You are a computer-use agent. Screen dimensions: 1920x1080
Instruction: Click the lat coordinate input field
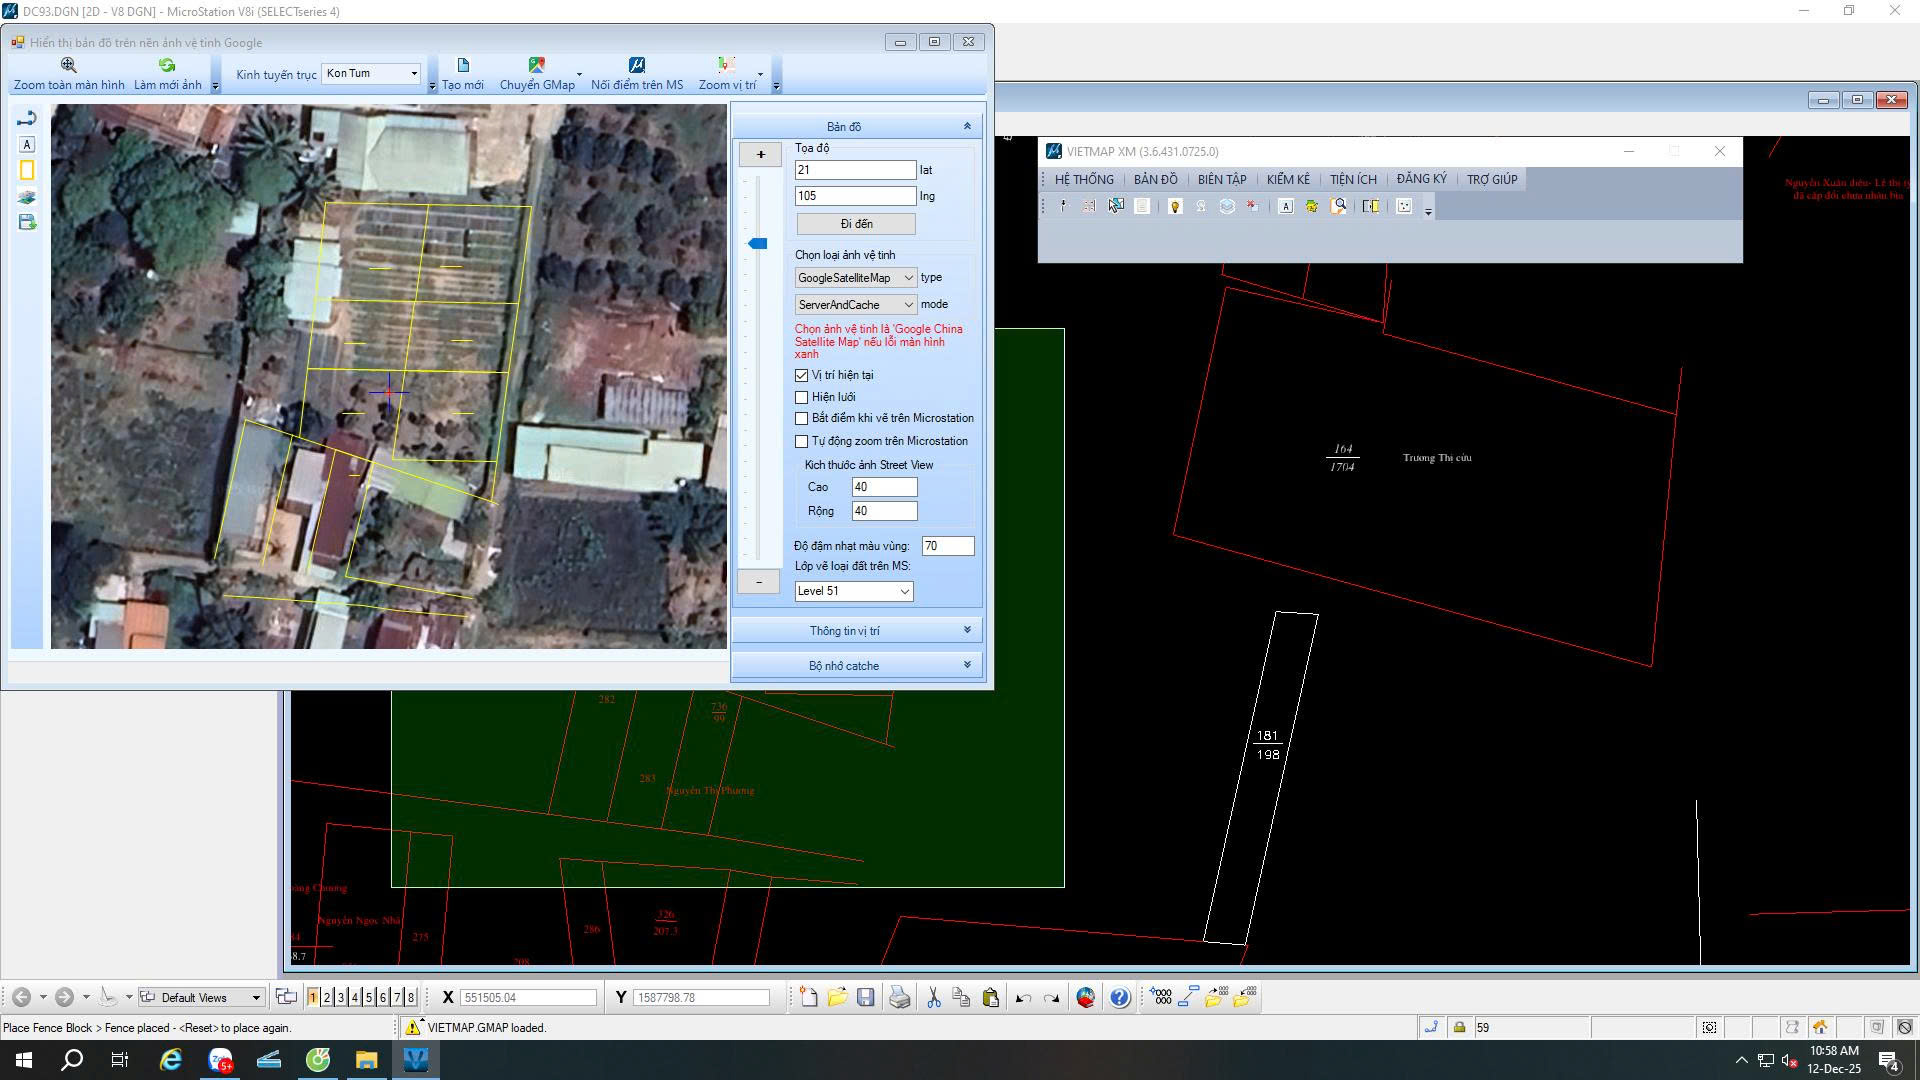pos(855,170)
